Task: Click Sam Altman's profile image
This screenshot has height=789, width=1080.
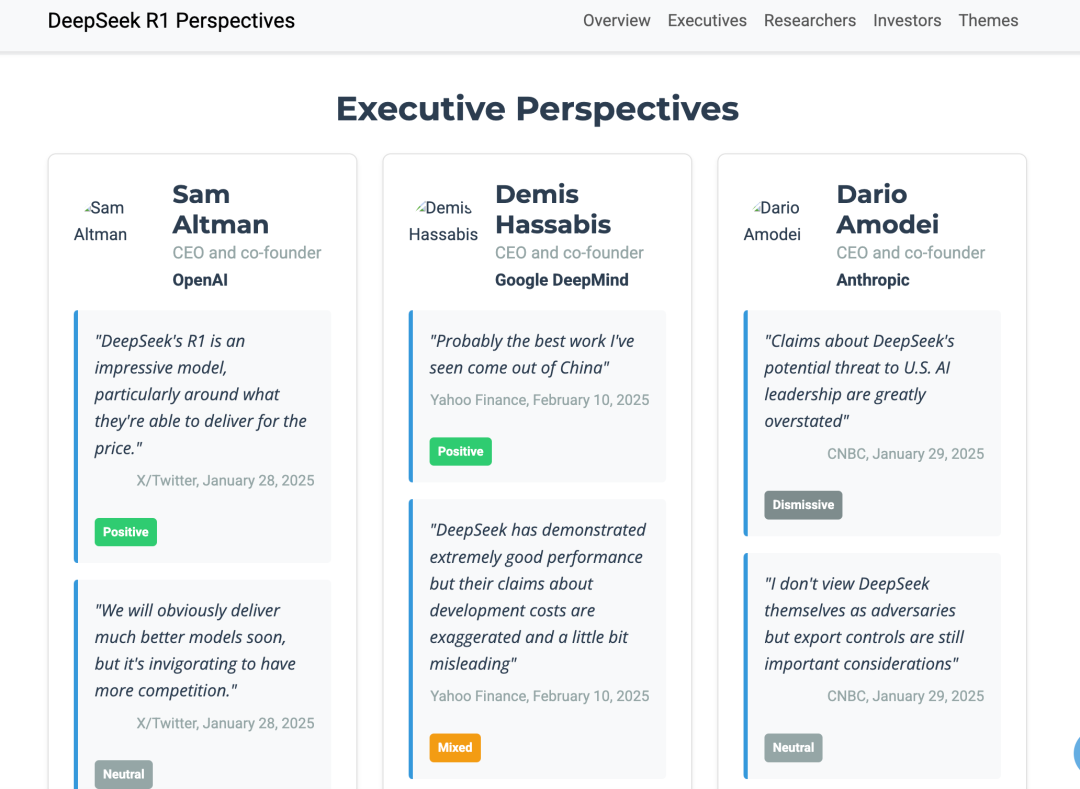Action: point(100,221)
